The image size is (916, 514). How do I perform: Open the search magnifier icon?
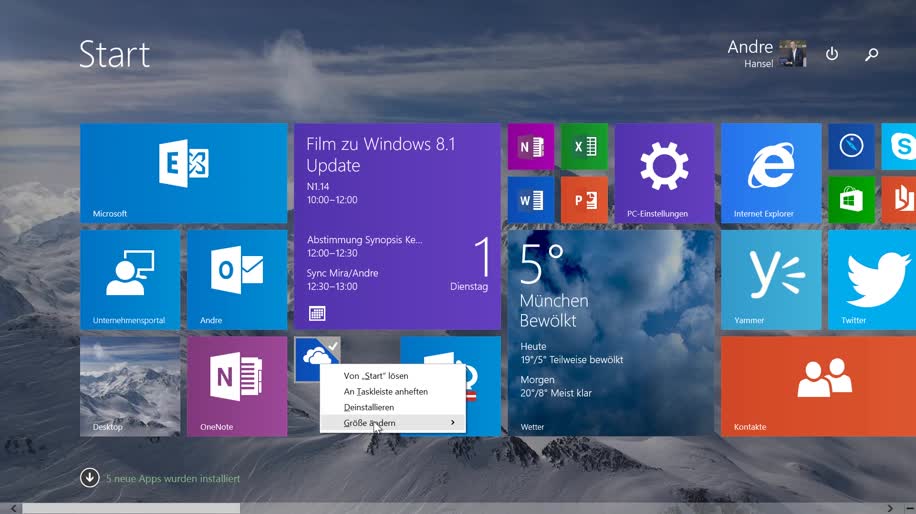(872, 54)
